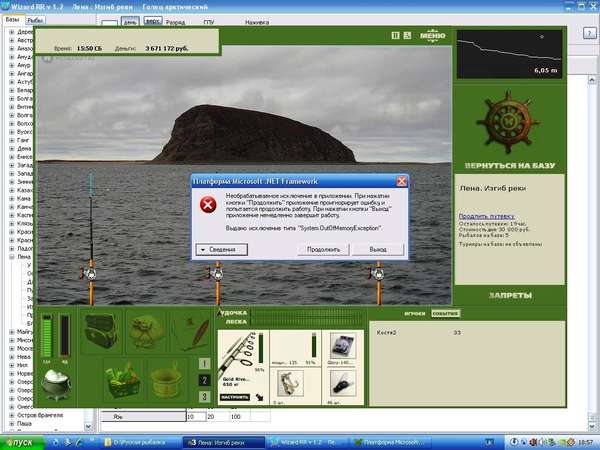This screenshot has width=600, height=450.
Task: Expand the Волхов tree node
Action: 11,124
